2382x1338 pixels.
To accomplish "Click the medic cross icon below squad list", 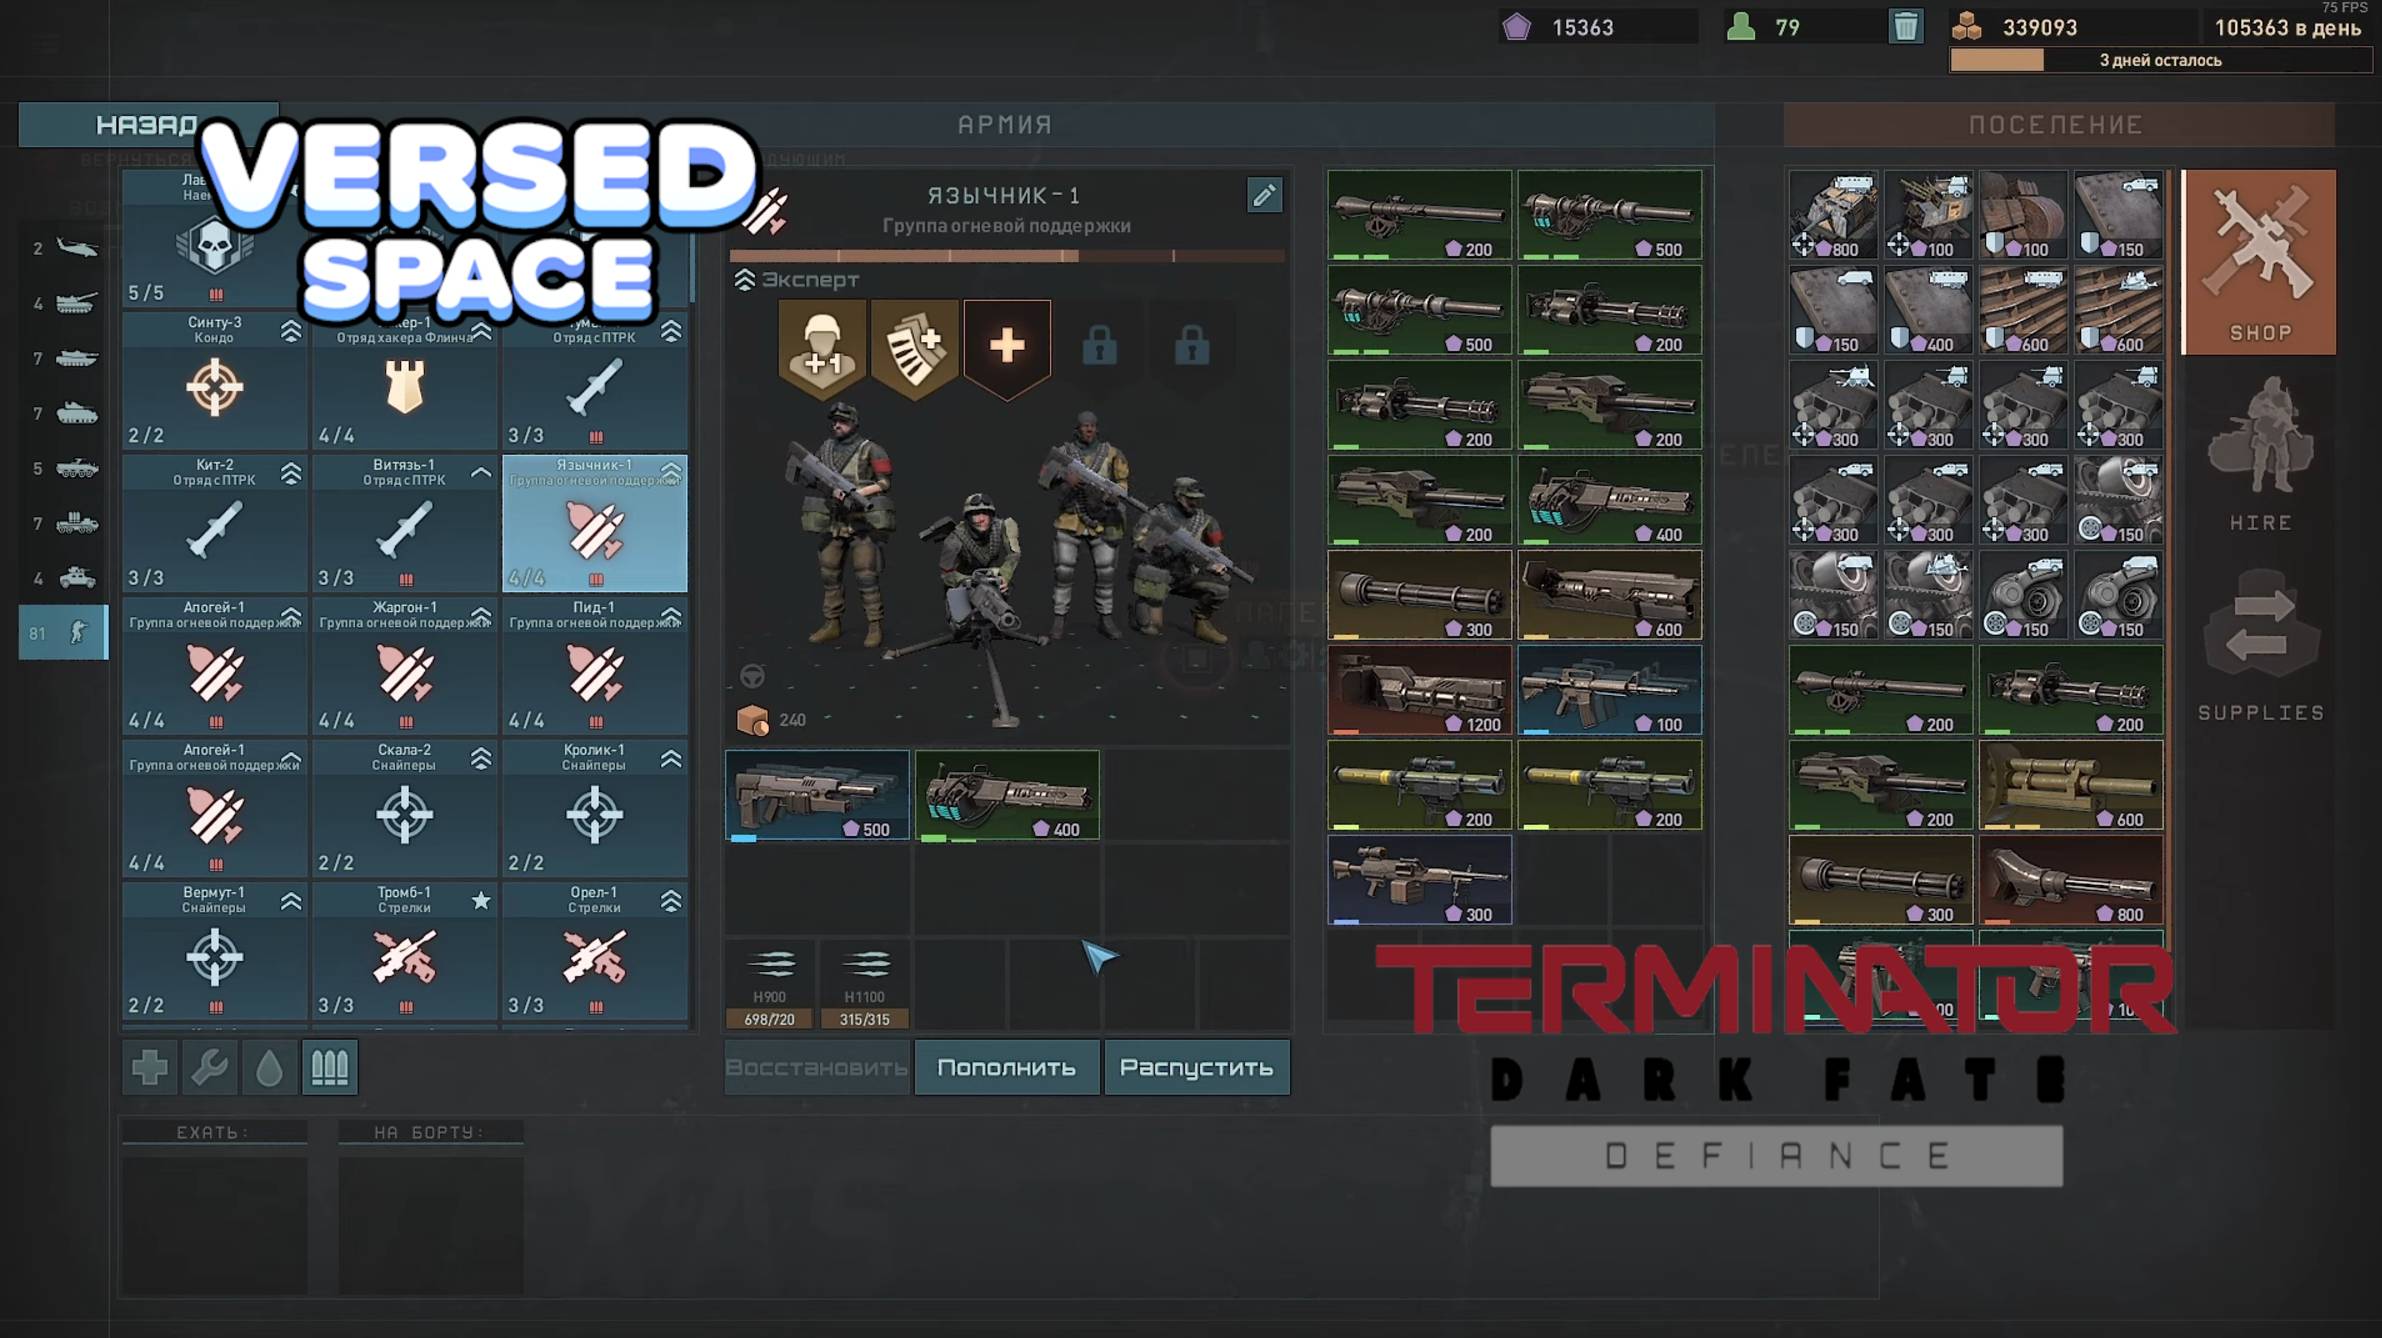I will coord(150,1067).
